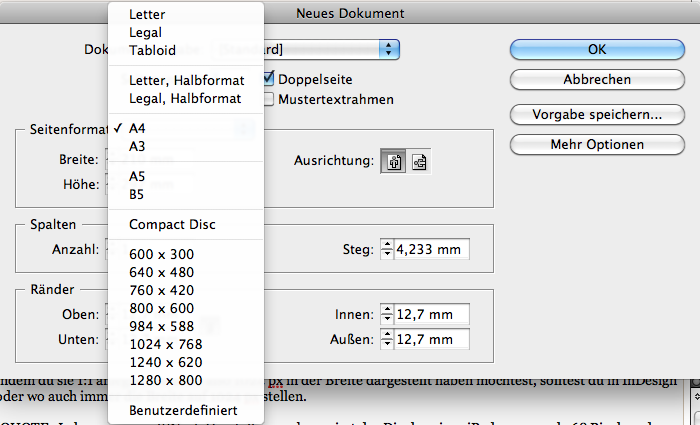
Task: Click the Innen margin field
Action: point(432,314)
